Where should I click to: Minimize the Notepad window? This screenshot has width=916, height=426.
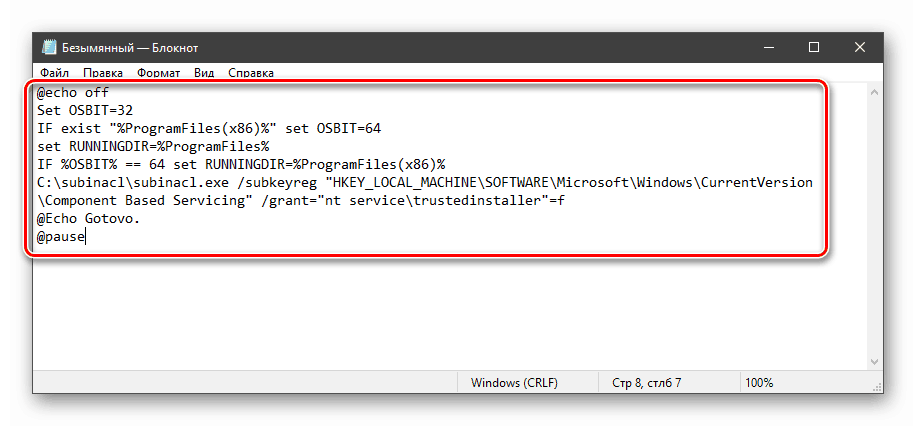[x=767, y=47]
